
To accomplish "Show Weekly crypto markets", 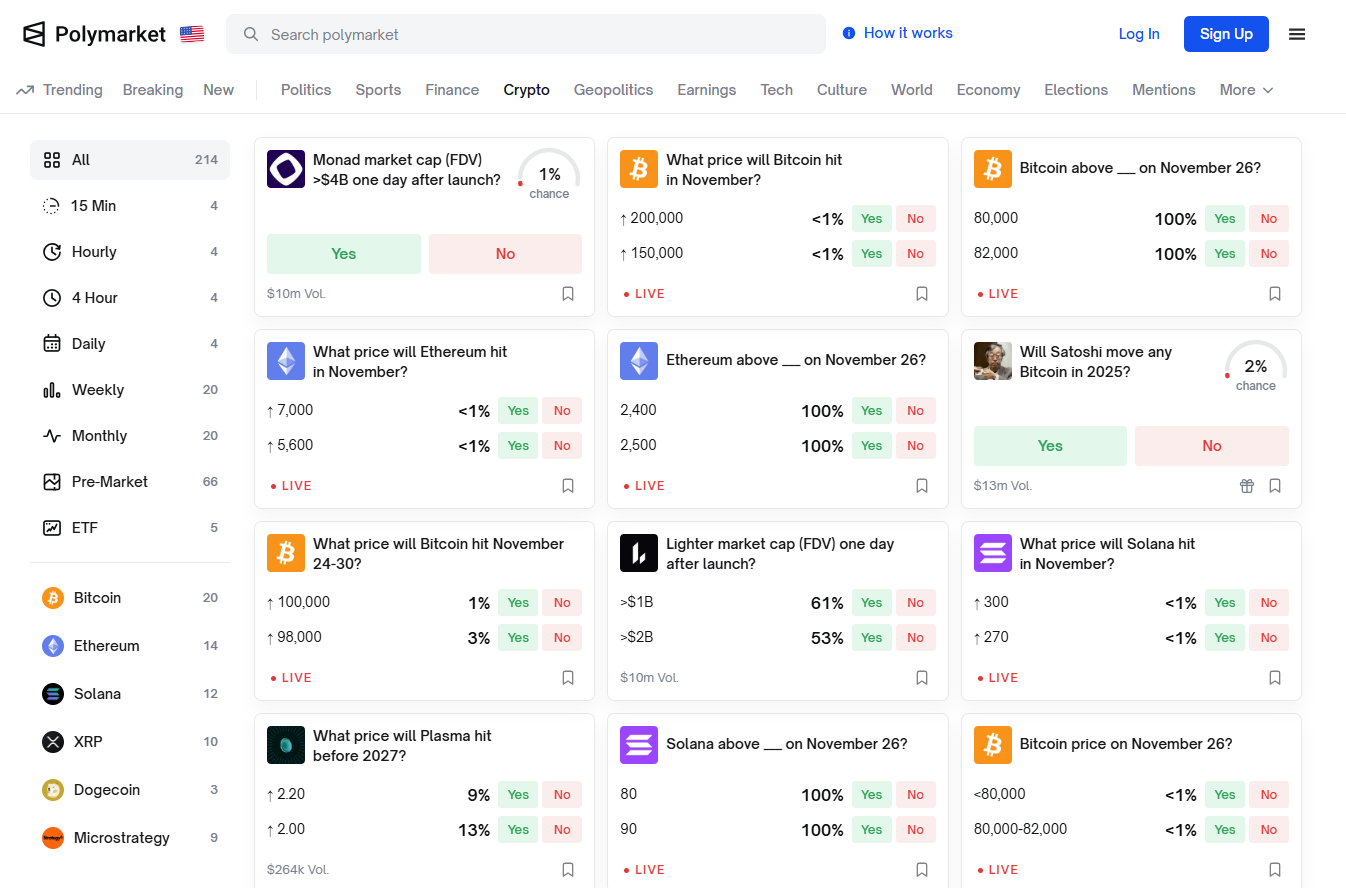I will point(130,390).
